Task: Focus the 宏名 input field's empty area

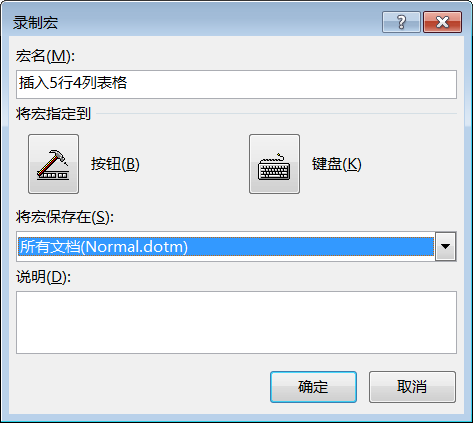Action: pos(292,84)
